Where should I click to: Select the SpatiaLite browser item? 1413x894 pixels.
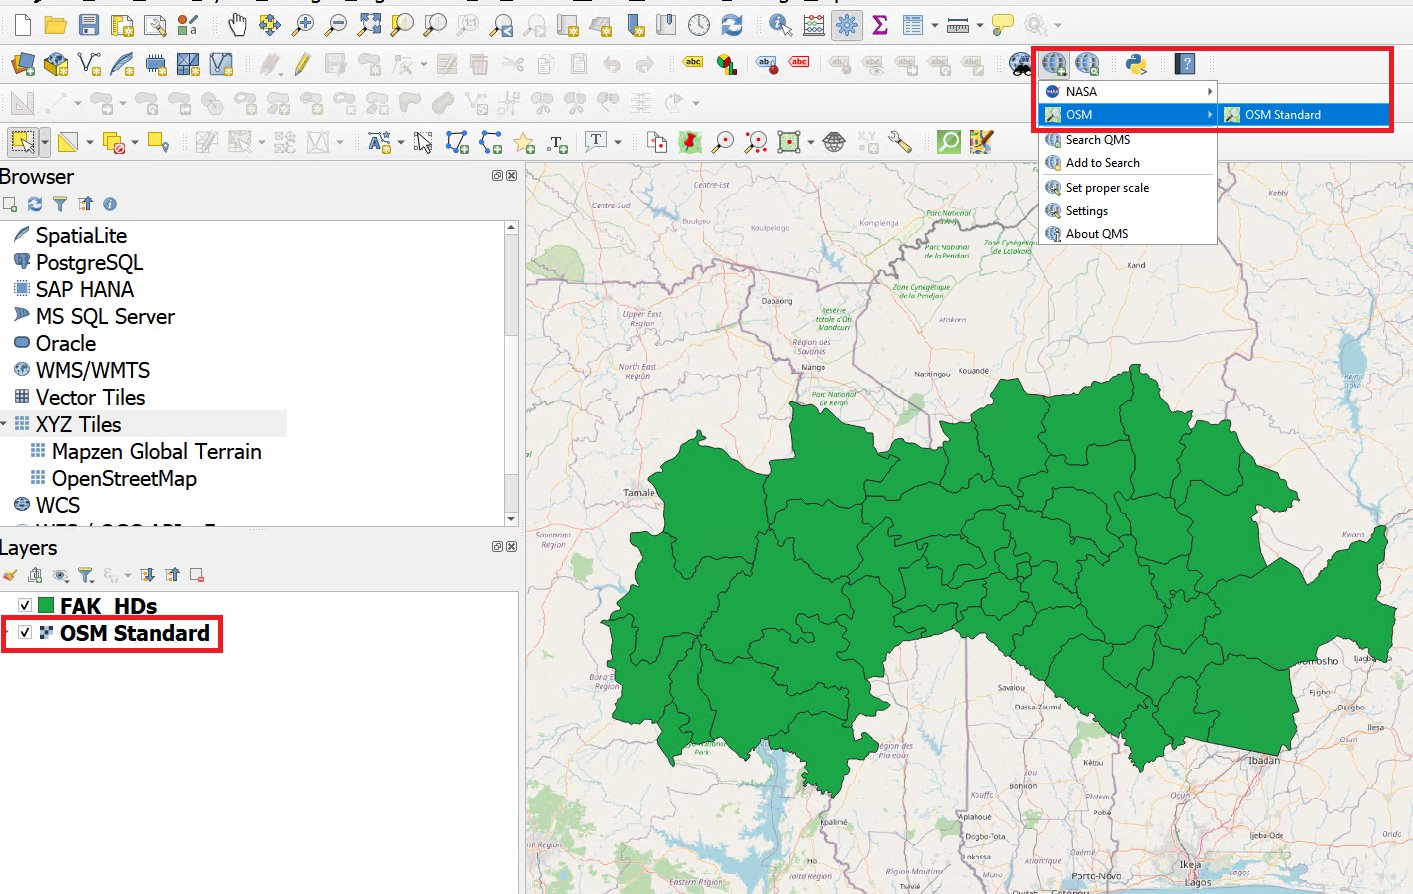pos(81,235)
